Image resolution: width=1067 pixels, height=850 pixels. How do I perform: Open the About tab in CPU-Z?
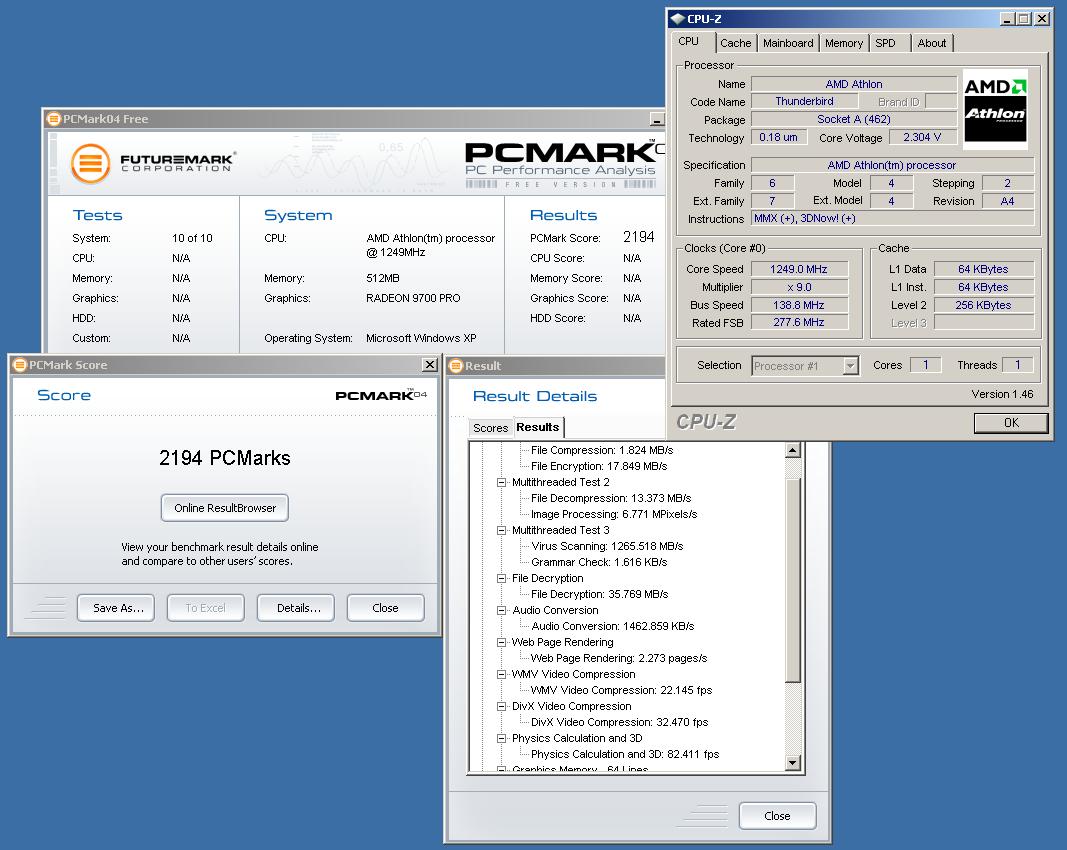932,43
